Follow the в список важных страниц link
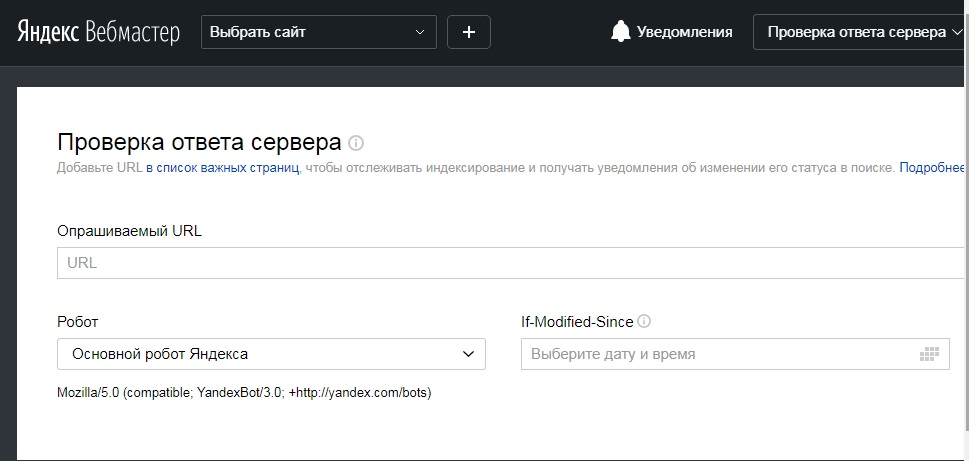969x461 pixels. 223,167
